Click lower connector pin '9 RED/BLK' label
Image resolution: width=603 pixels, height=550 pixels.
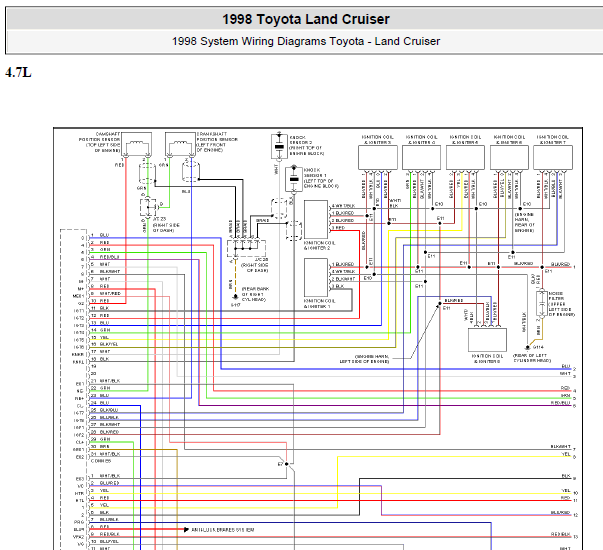click(x=105, y=534)
